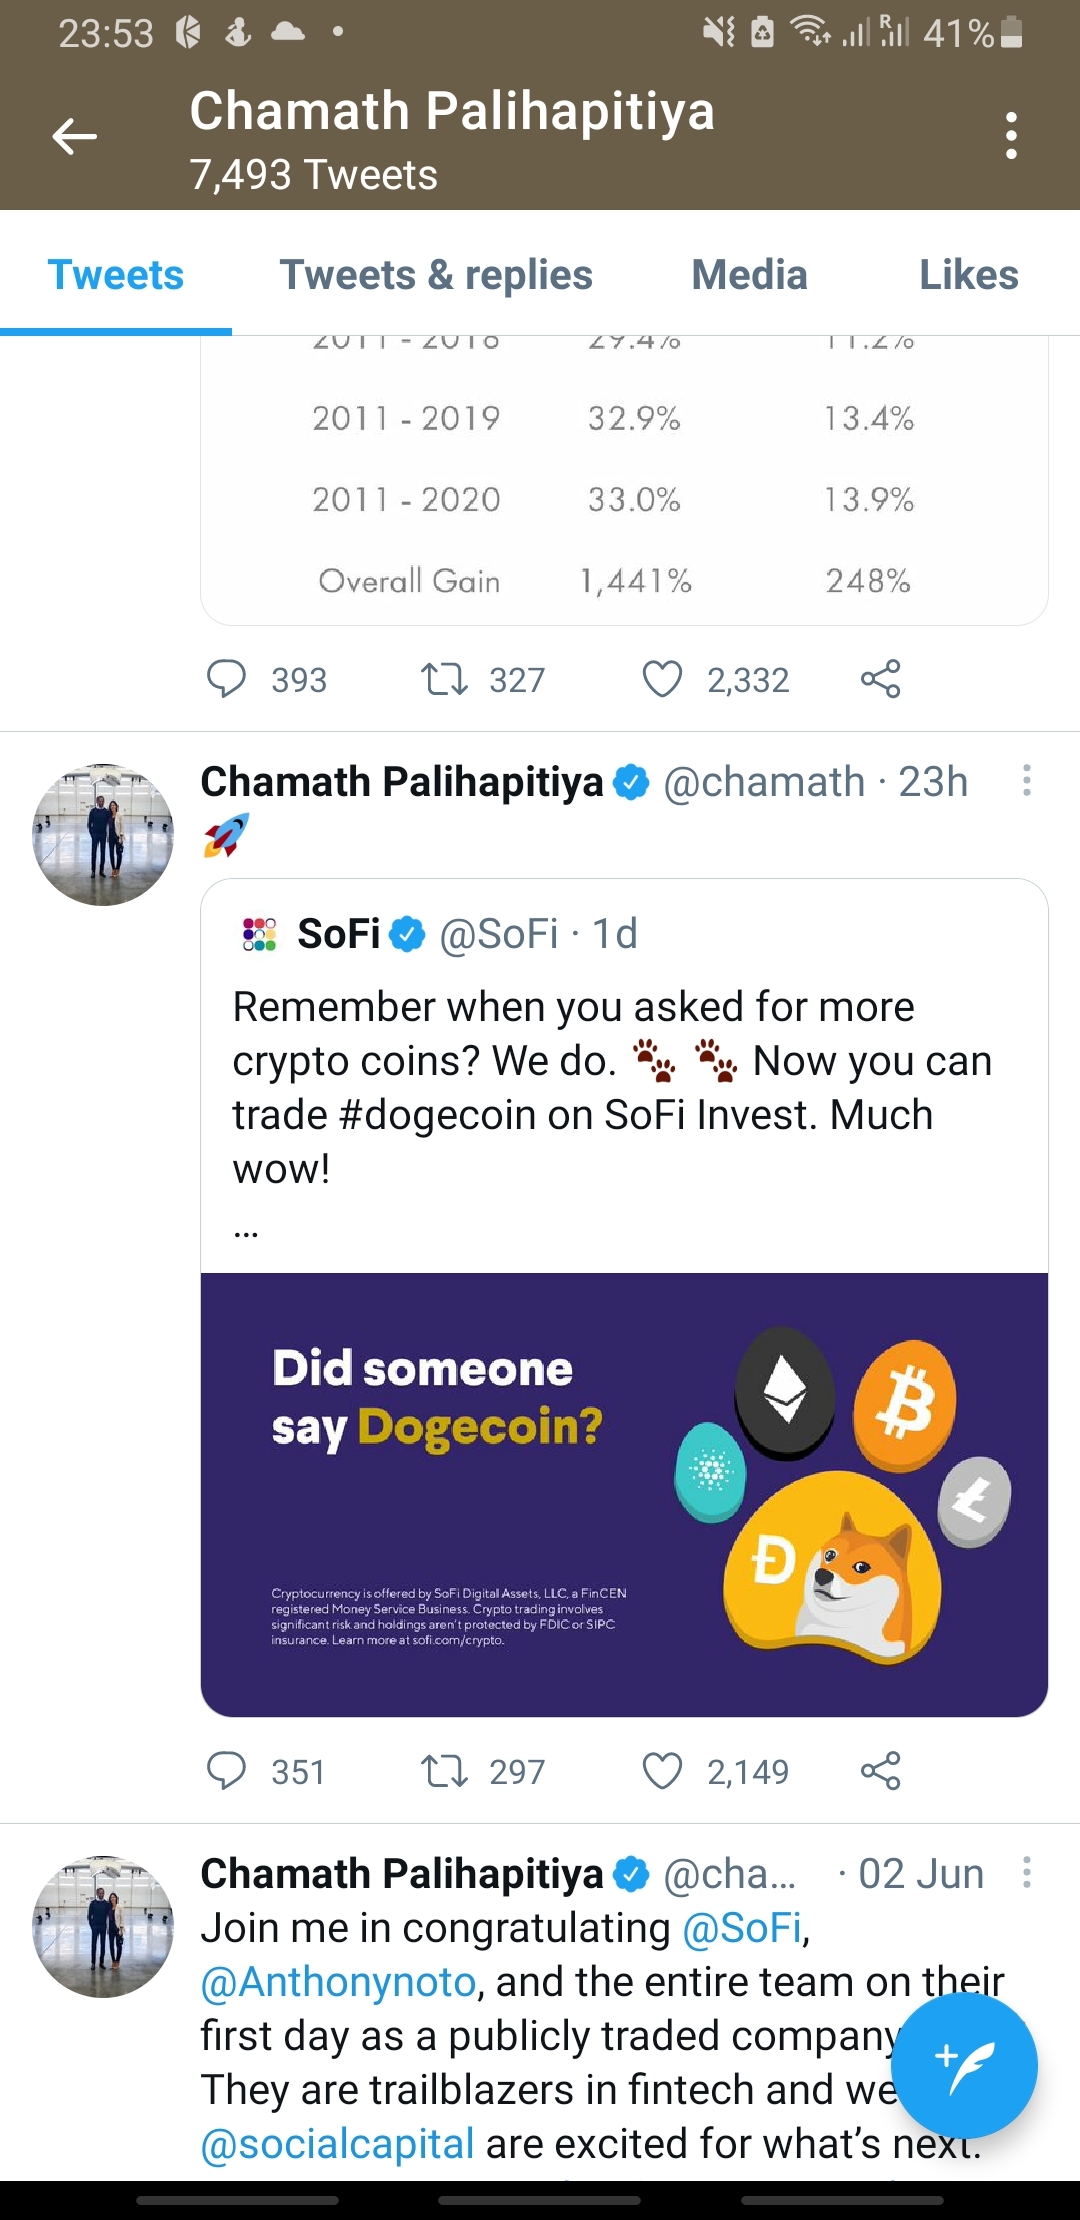Retweet the tweet with 327 retweets
Image resolution: width=1080 pixels, height=2220 pixels.
tap(444, 679)
